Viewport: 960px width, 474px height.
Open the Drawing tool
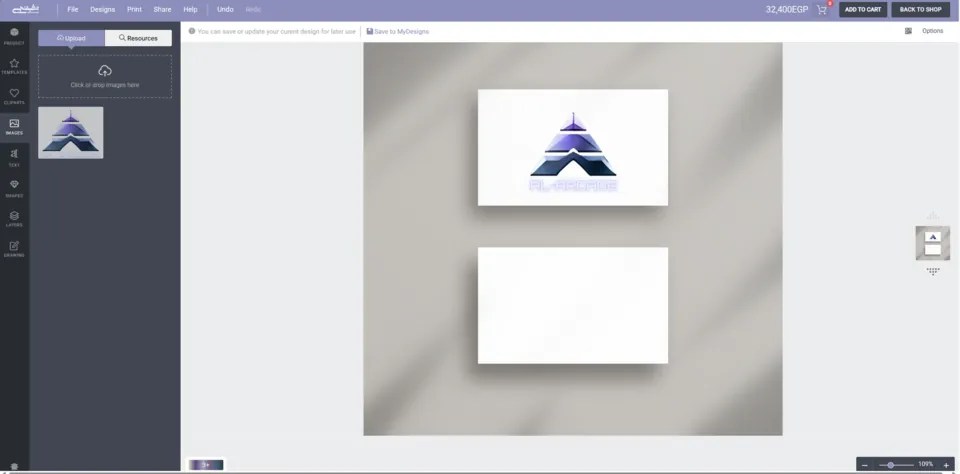pyautogui.click(x=14, y=249)
